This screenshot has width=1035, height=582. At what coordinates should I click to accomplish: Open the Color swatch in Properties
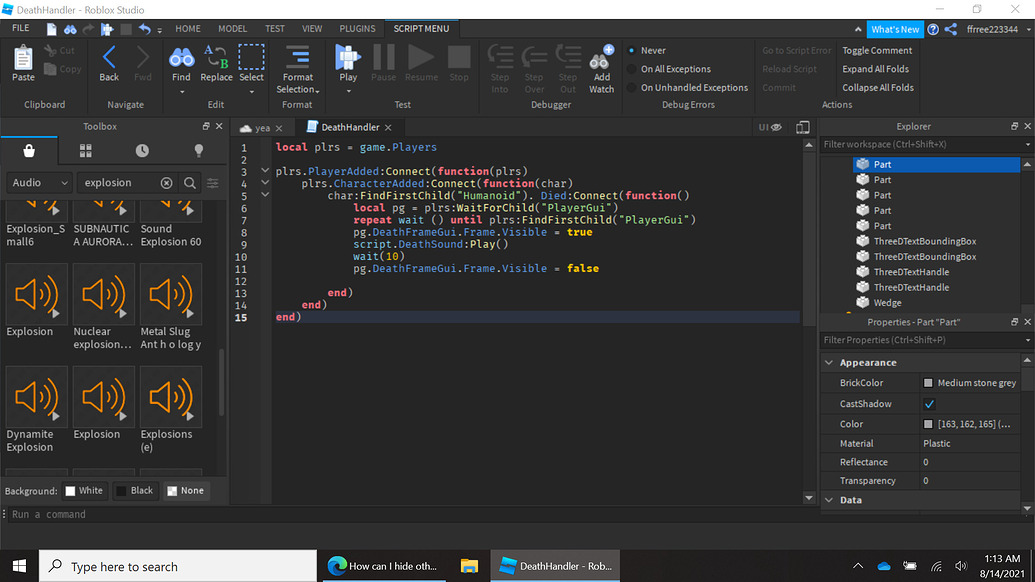[929, 423]
